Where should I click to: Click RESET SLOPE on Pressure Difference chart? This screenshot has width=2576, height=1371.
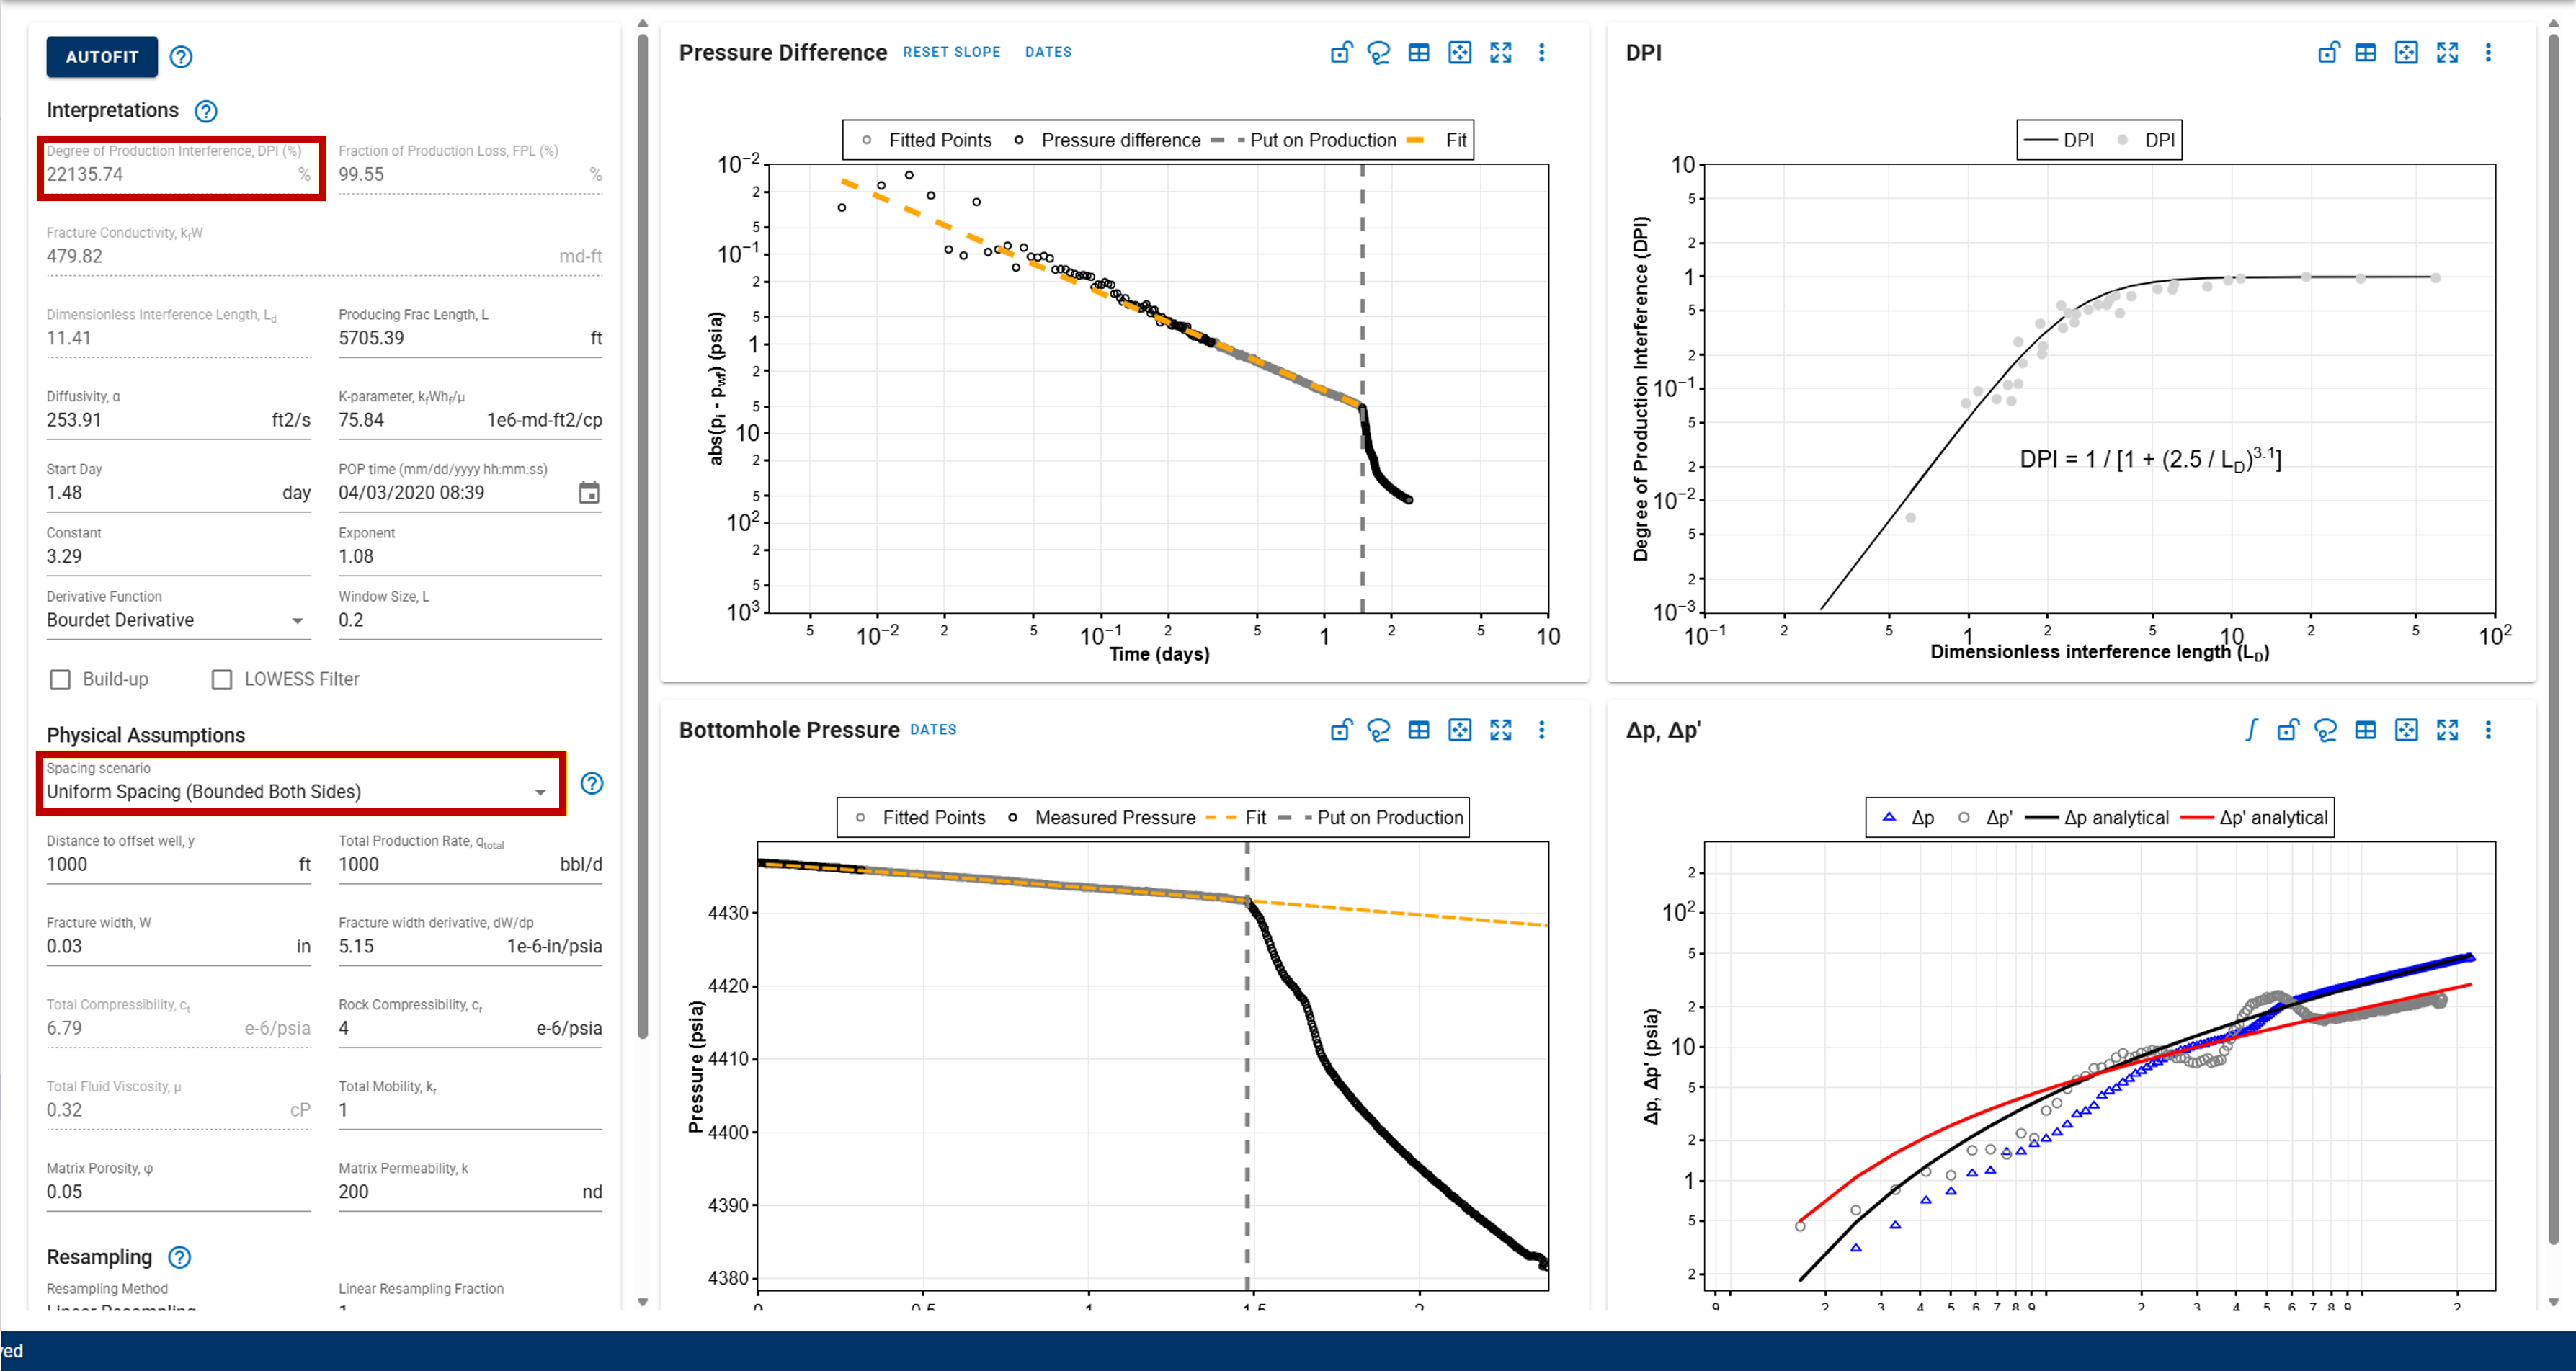(x=951, y=52)
